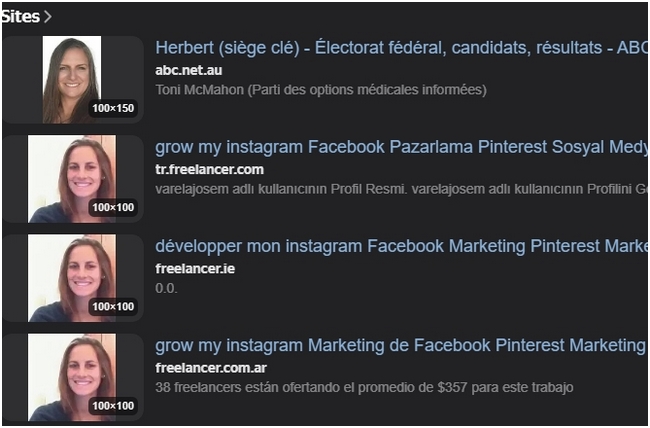Click the freelancer.ie domain label
Image resolution: width=650 pixels, height=428 pixels.
pos(195,268)
